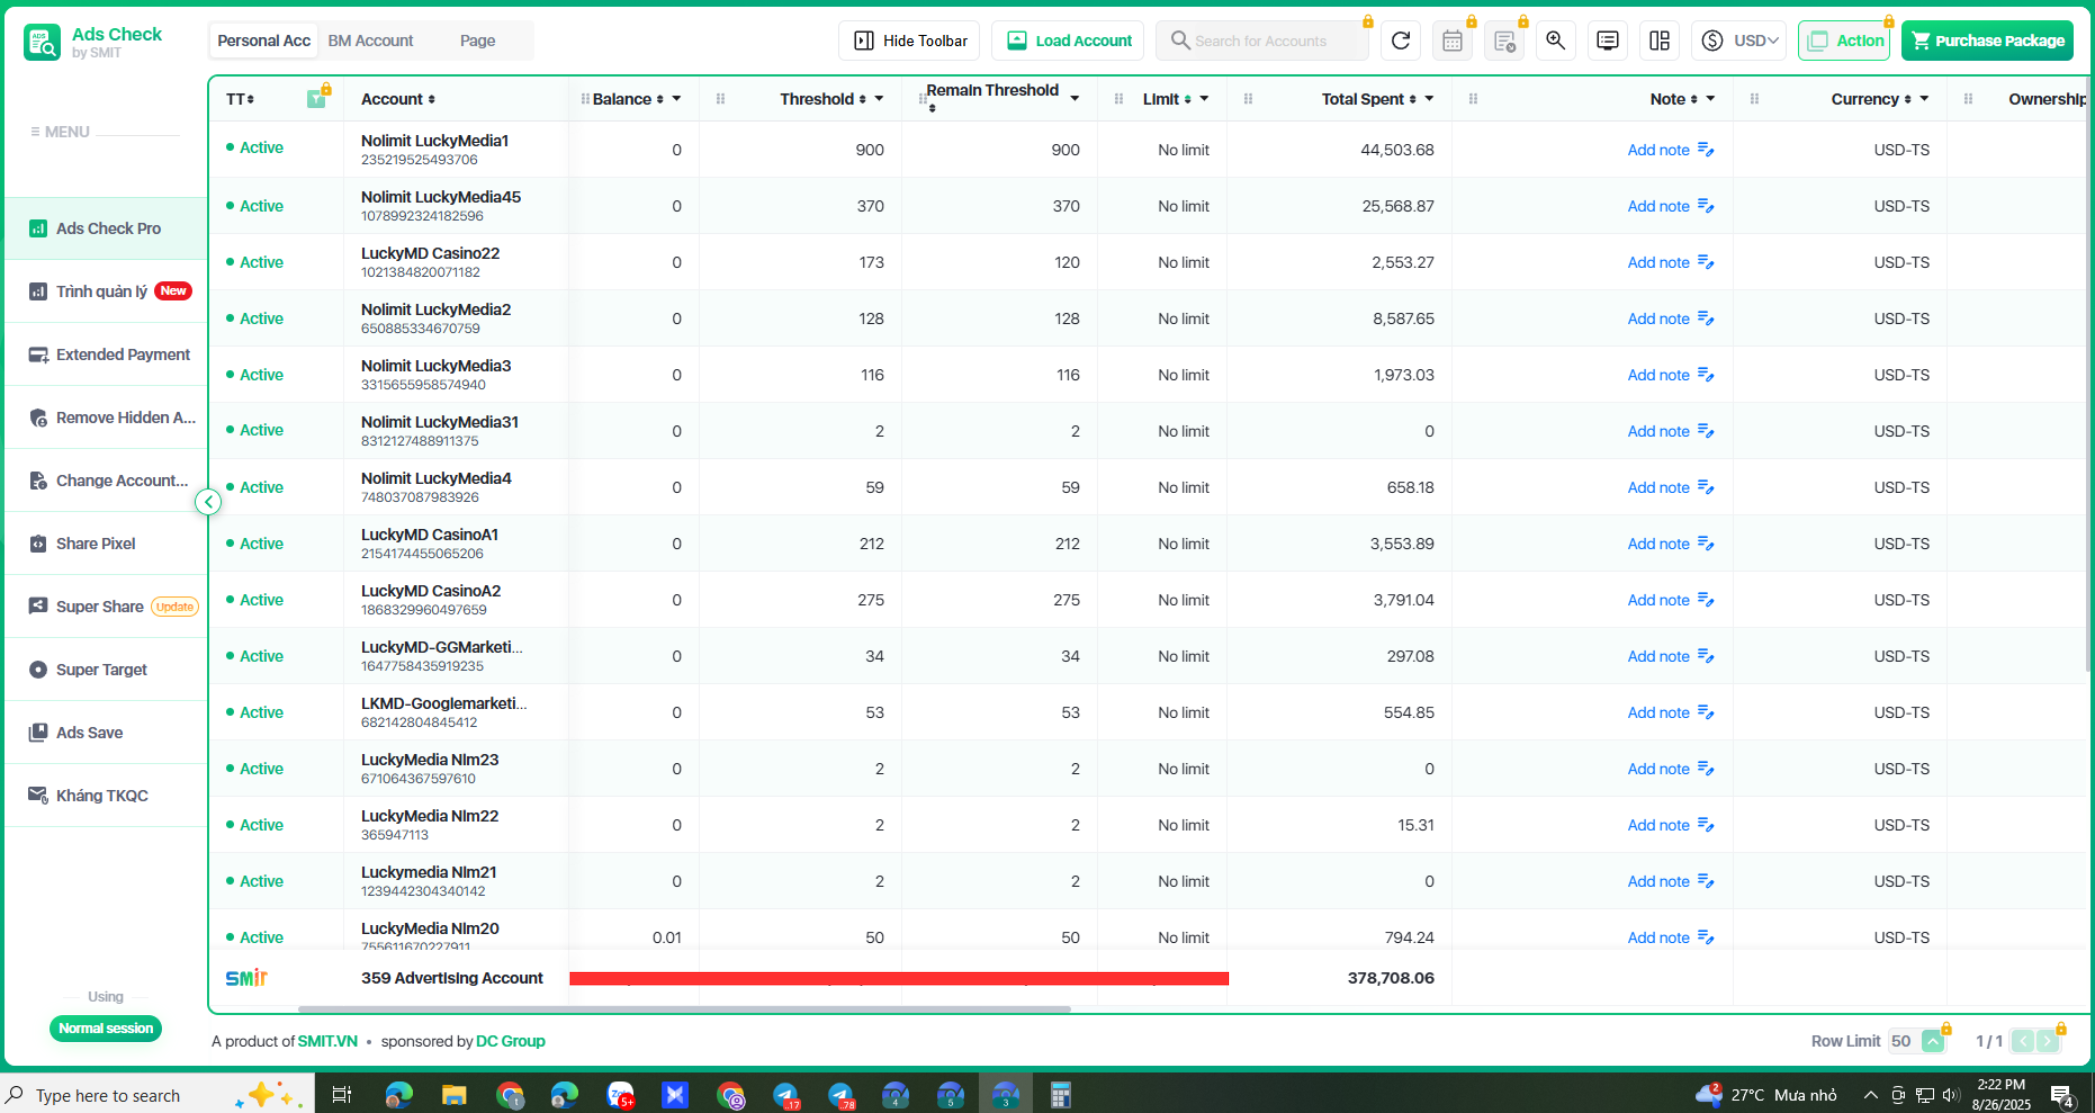Click the drag handle left of Ownership

tap(1969, 99)
